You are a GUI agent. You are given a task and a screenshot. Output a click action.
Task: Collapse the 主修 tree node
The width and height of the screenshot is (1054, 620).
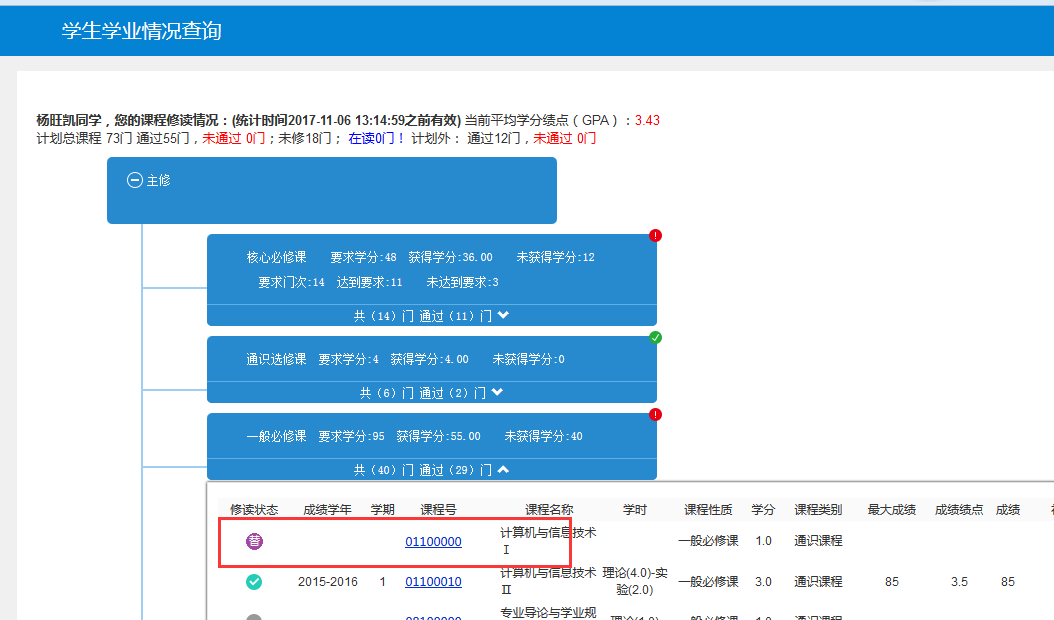click(135, 181)
